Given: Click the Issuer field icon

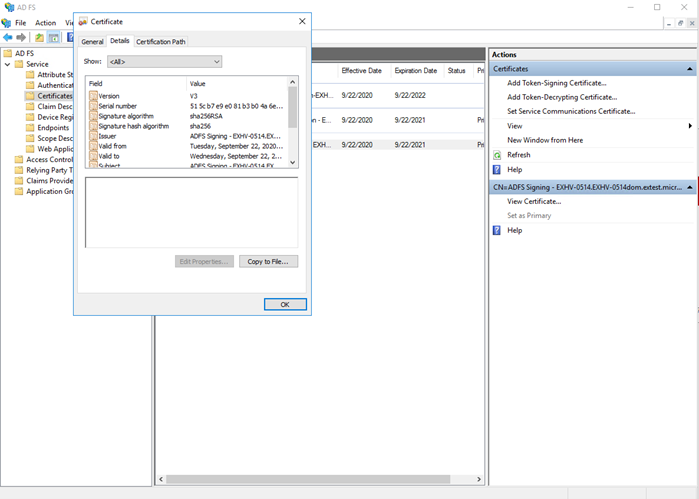Looking at the screenshot, I should pos(93,136).
